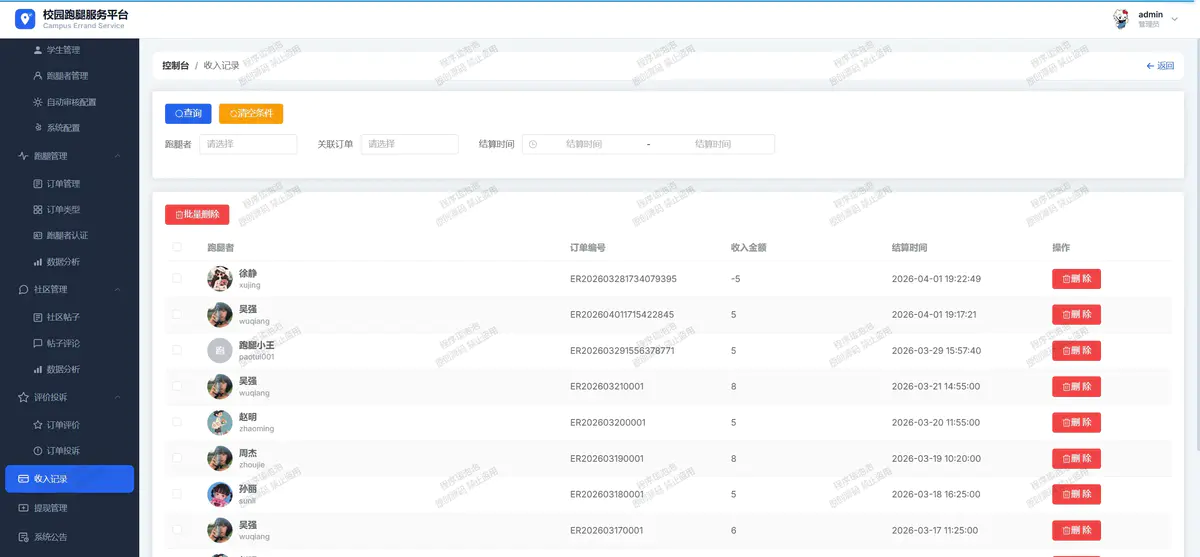Open the 关联订单 select dropdown
1200x557 pixels.
(x=409, y=144)
